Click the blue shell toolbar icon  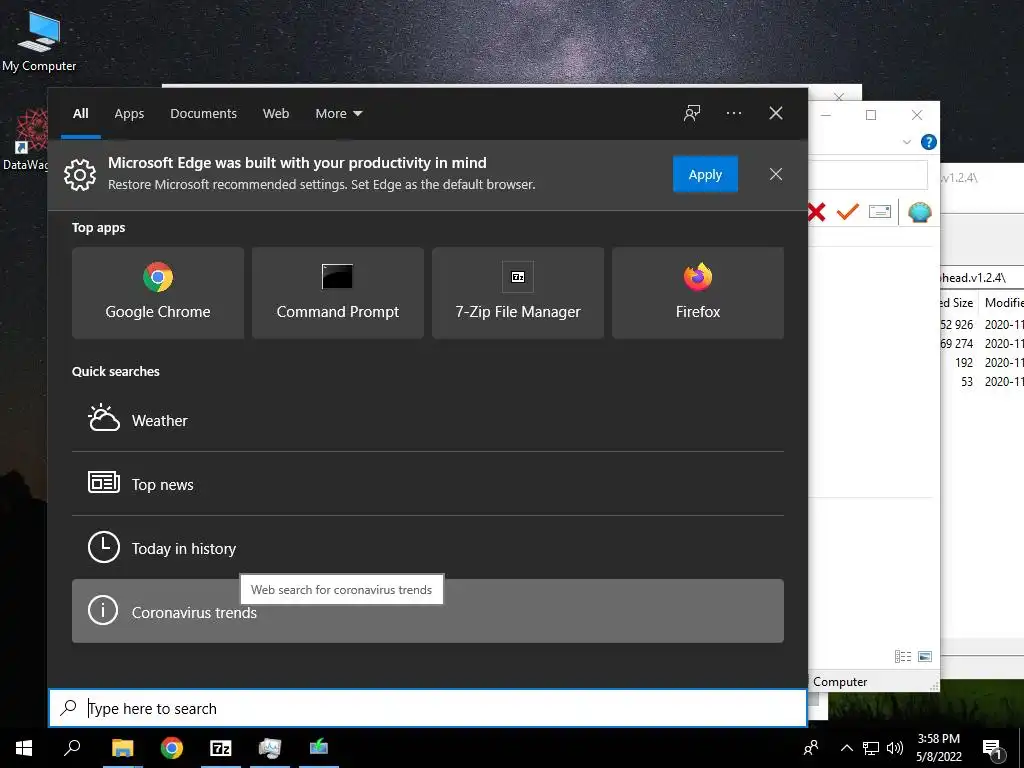coord(920,212)
